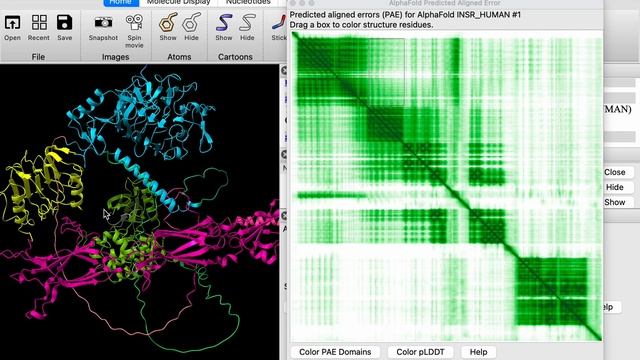Open Help in the PAE window
The image size is (640, 360).
point(478,352)
